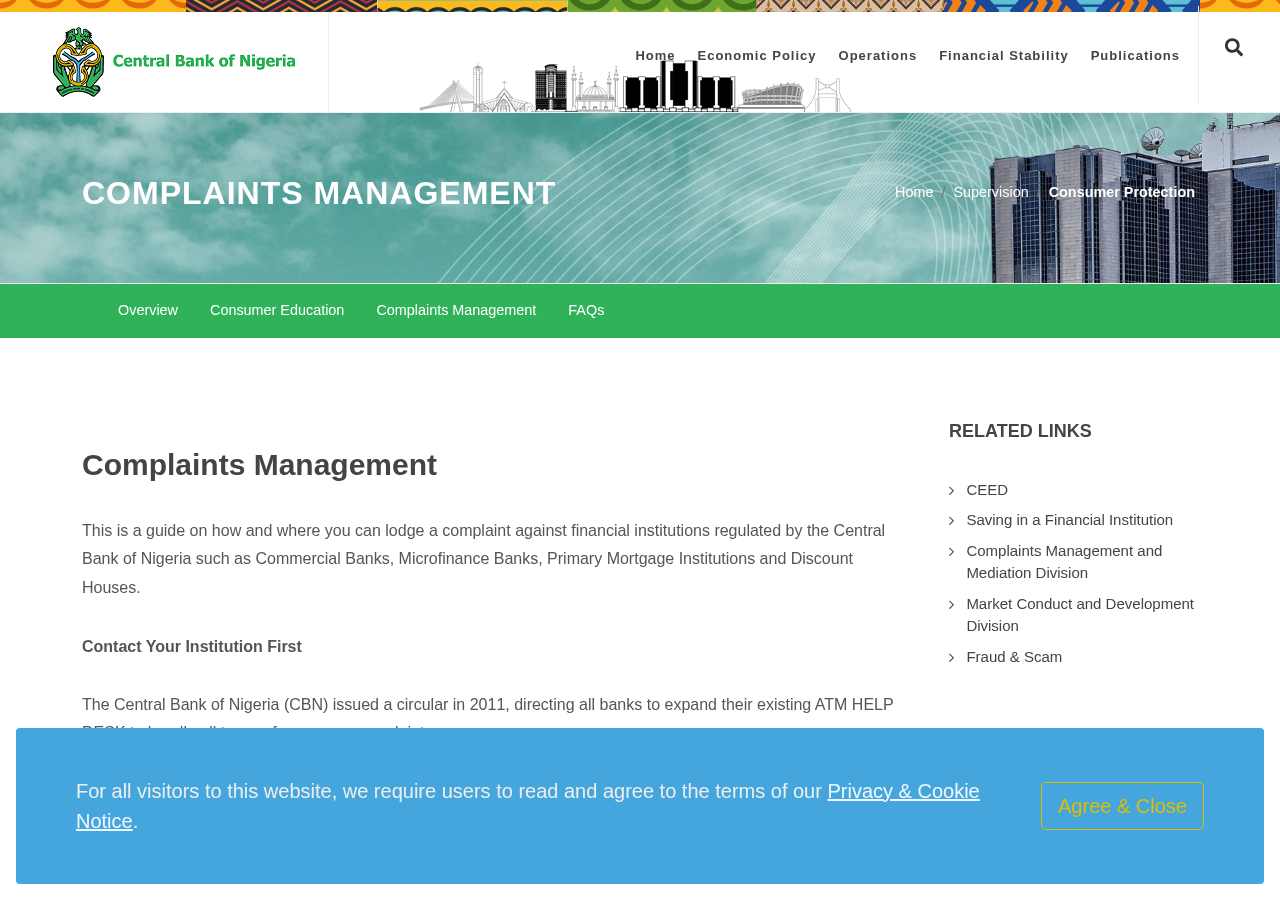This screenshot has height=900, width=1280.
Task: Open the Operations menu
Action: 878,56
